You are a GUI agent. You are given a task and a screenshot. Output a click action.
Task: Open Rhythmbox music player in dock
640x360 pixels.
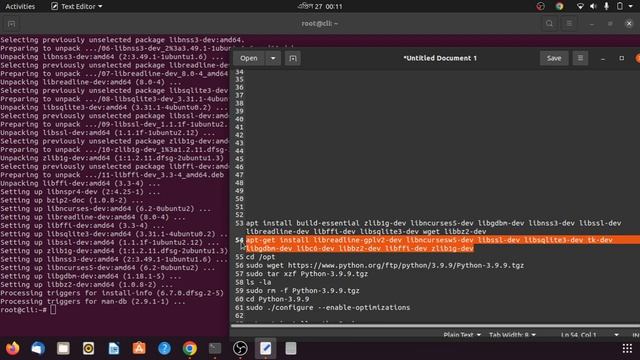pos(89,348)
